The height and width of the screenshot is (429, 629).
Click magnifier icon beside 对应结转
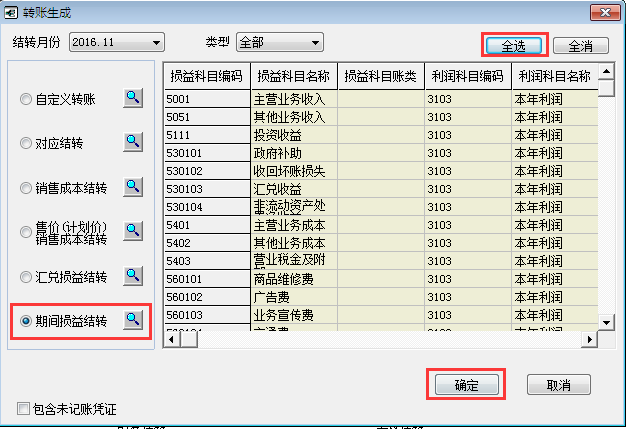click(133, 142)
